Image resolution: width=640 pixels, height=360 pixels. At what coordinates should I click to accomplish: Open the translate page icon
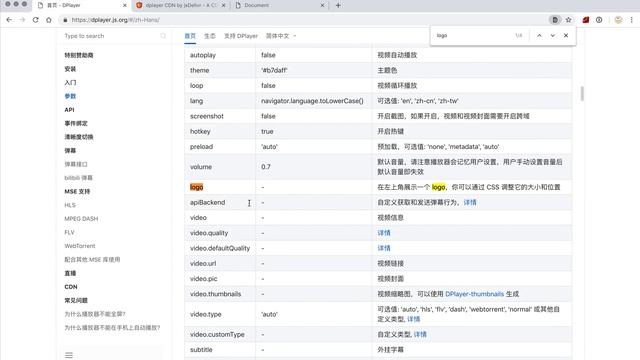click(x=555, y=20)
